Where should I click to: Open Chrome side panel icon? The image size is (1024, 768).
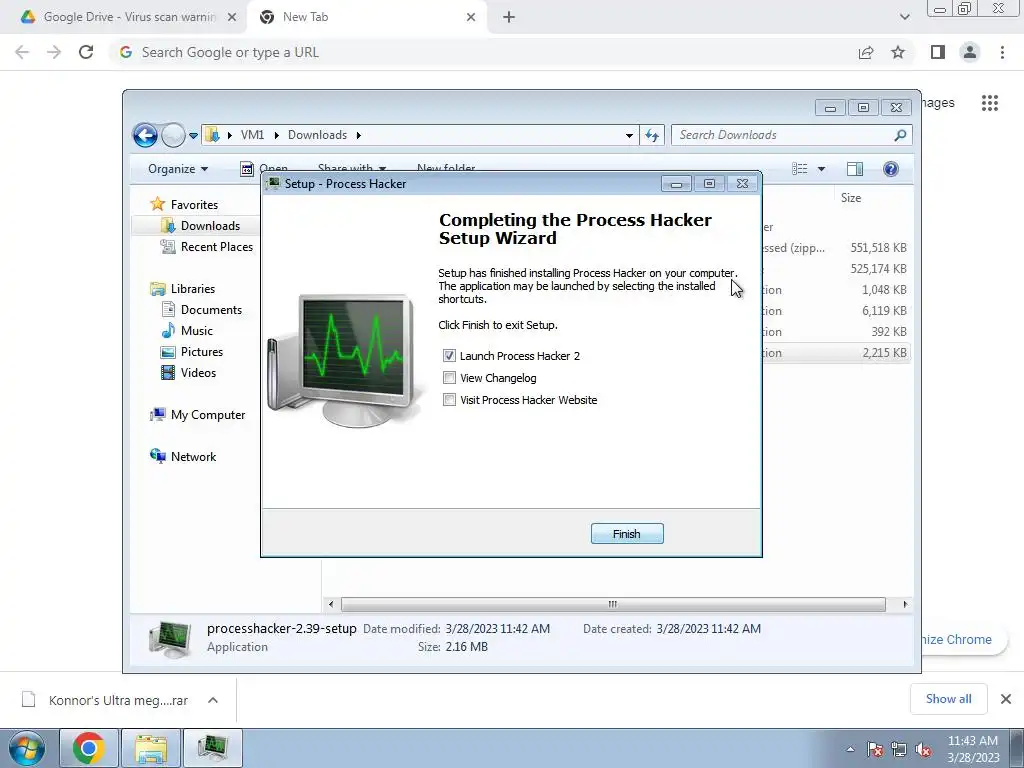pyautogui.click(x=938, y=52)
